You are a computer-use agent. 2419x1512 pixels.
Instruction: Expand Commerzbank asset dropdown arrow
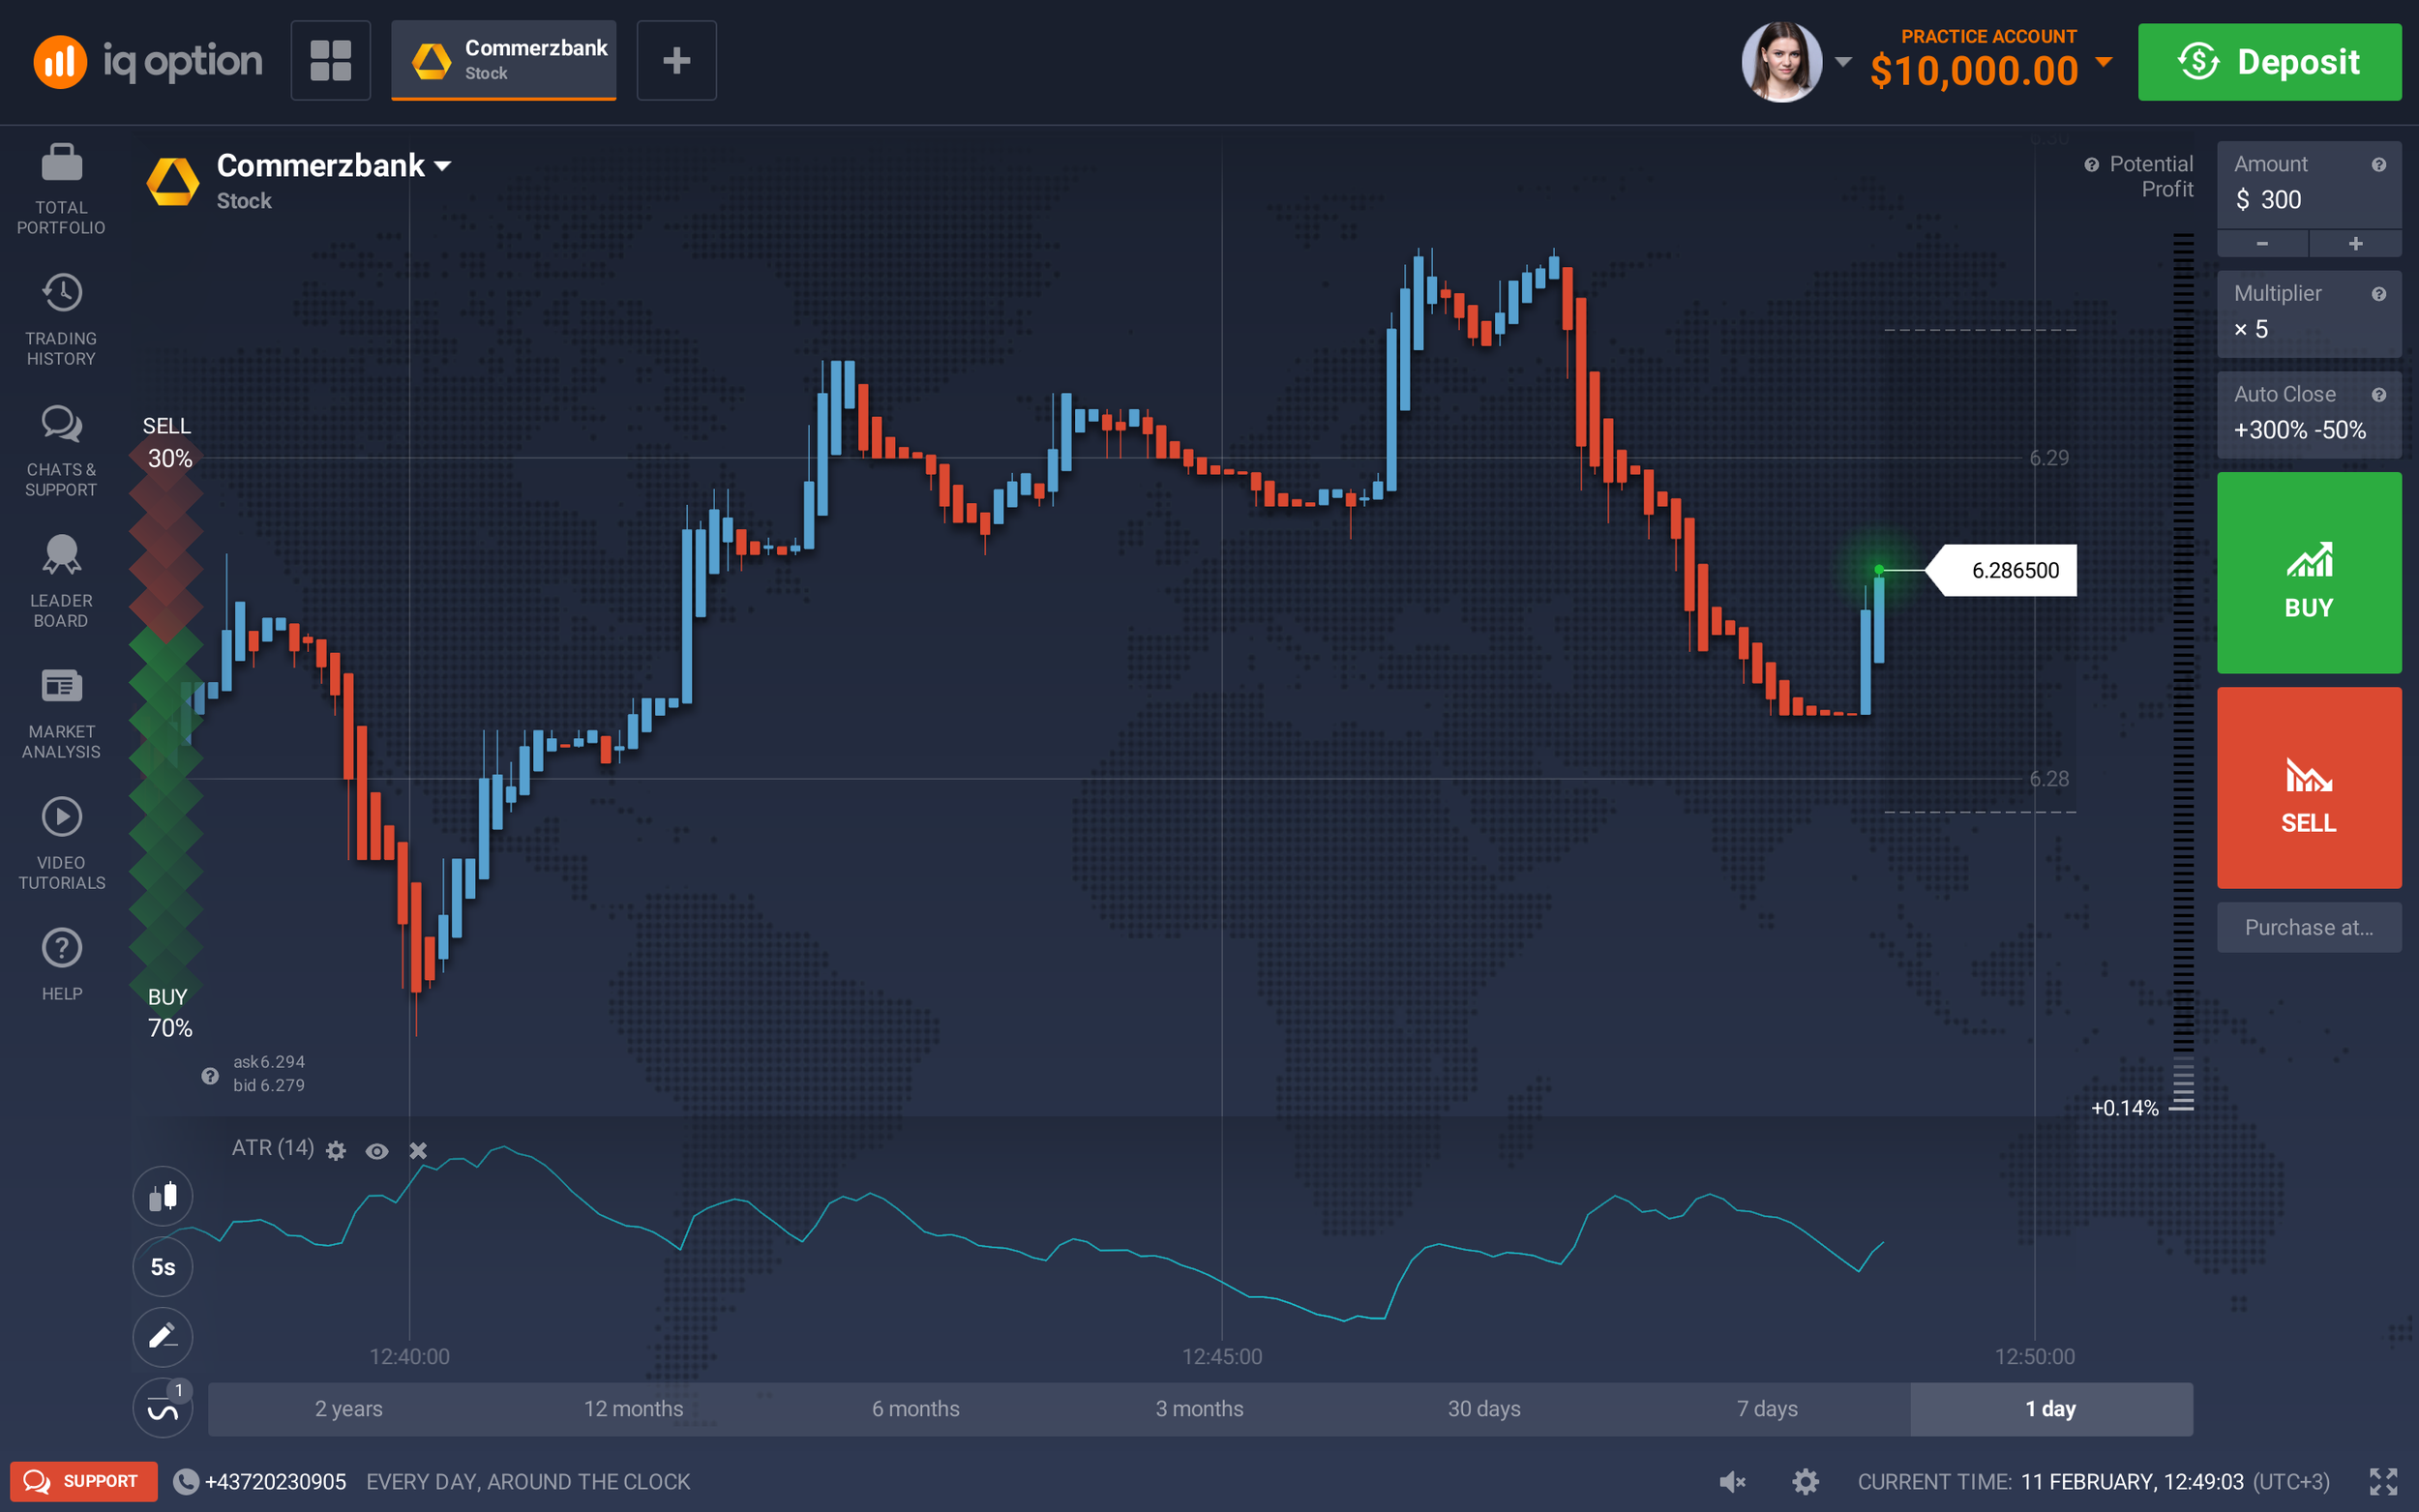tap(443, 166)
